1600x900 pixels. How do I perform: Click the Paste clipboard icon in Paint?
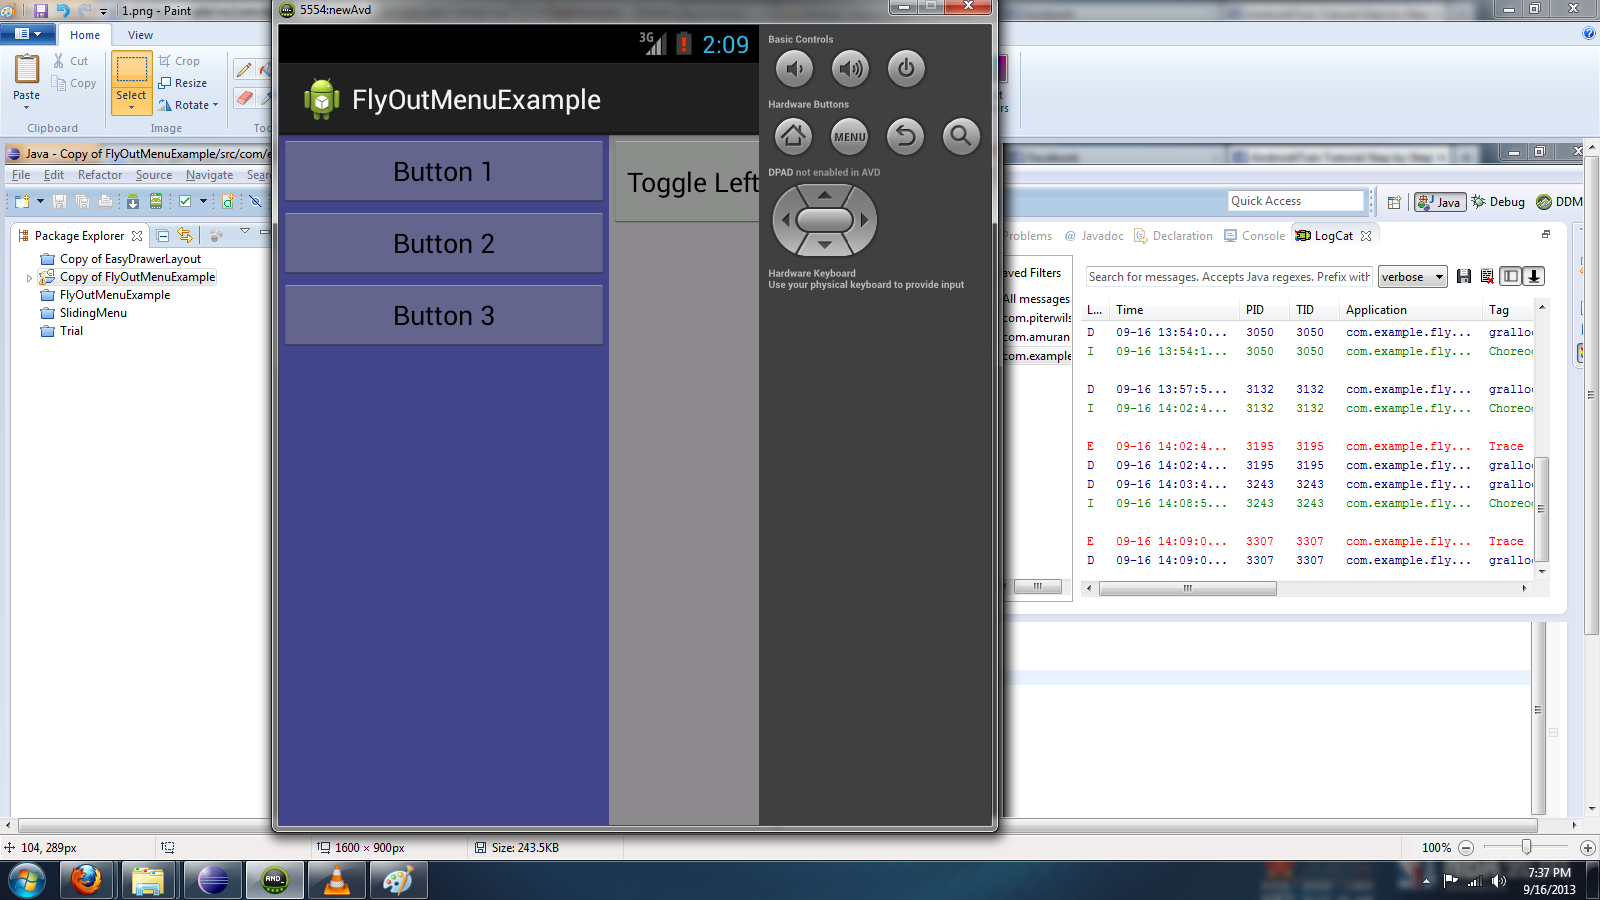[x=27, y=69]
